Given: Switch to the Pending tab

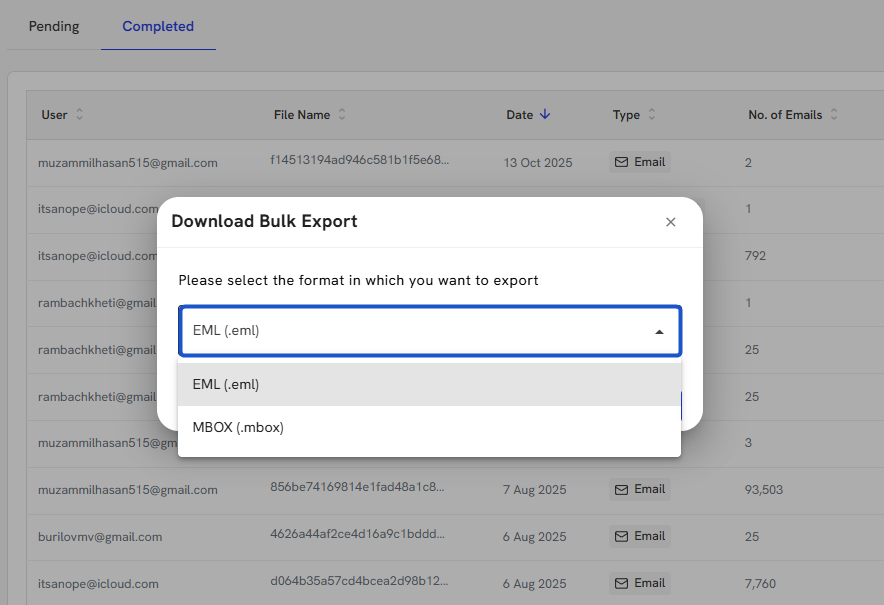Looking at the screenshot, I should click(54, 26).
